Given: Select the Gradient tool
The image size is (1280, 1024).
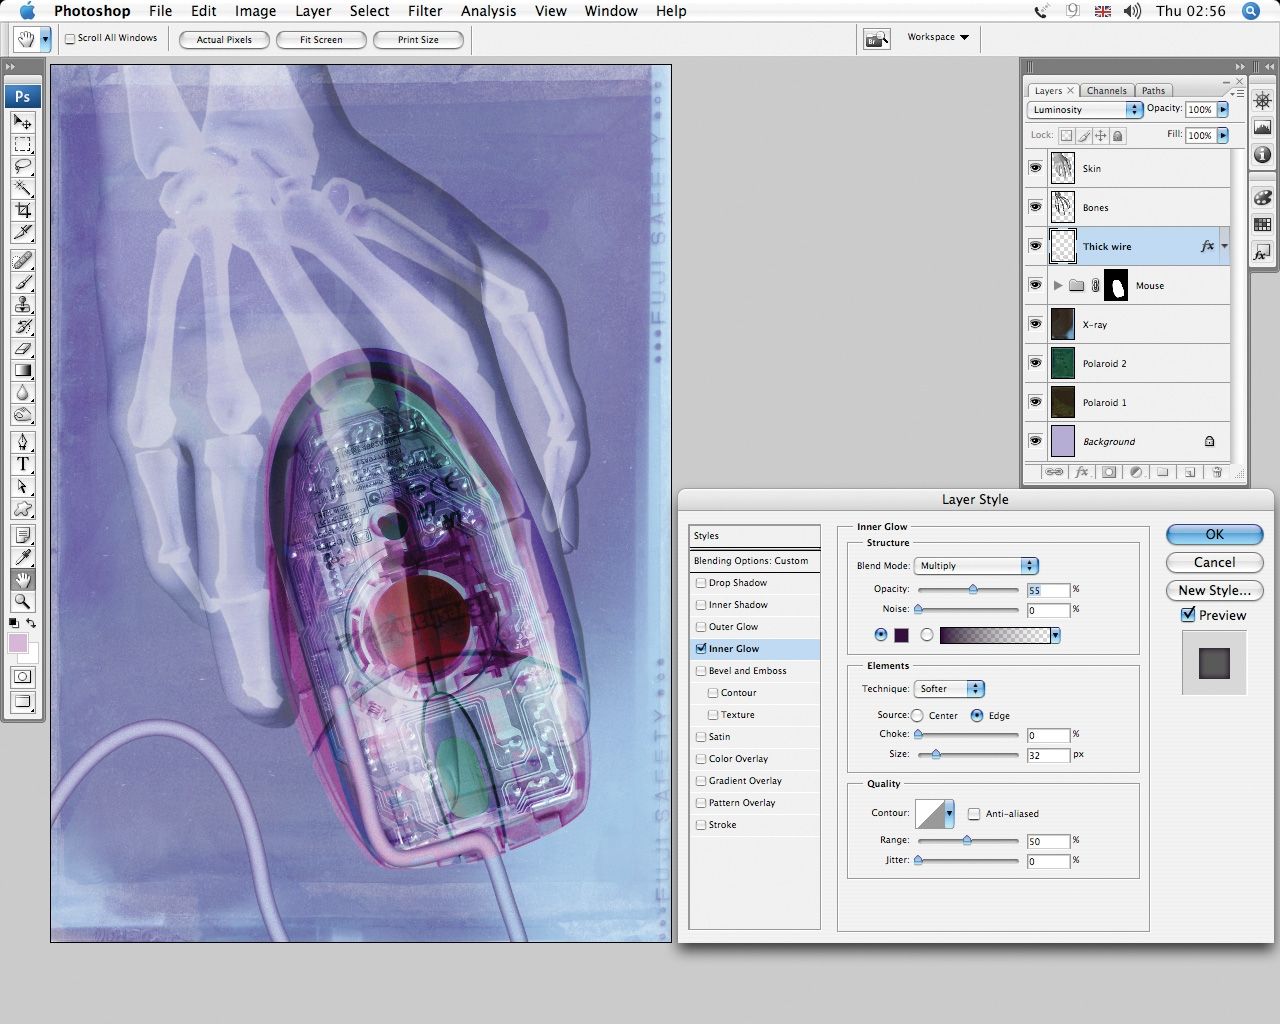Looking at the screenshot, I should coord(23,370).
